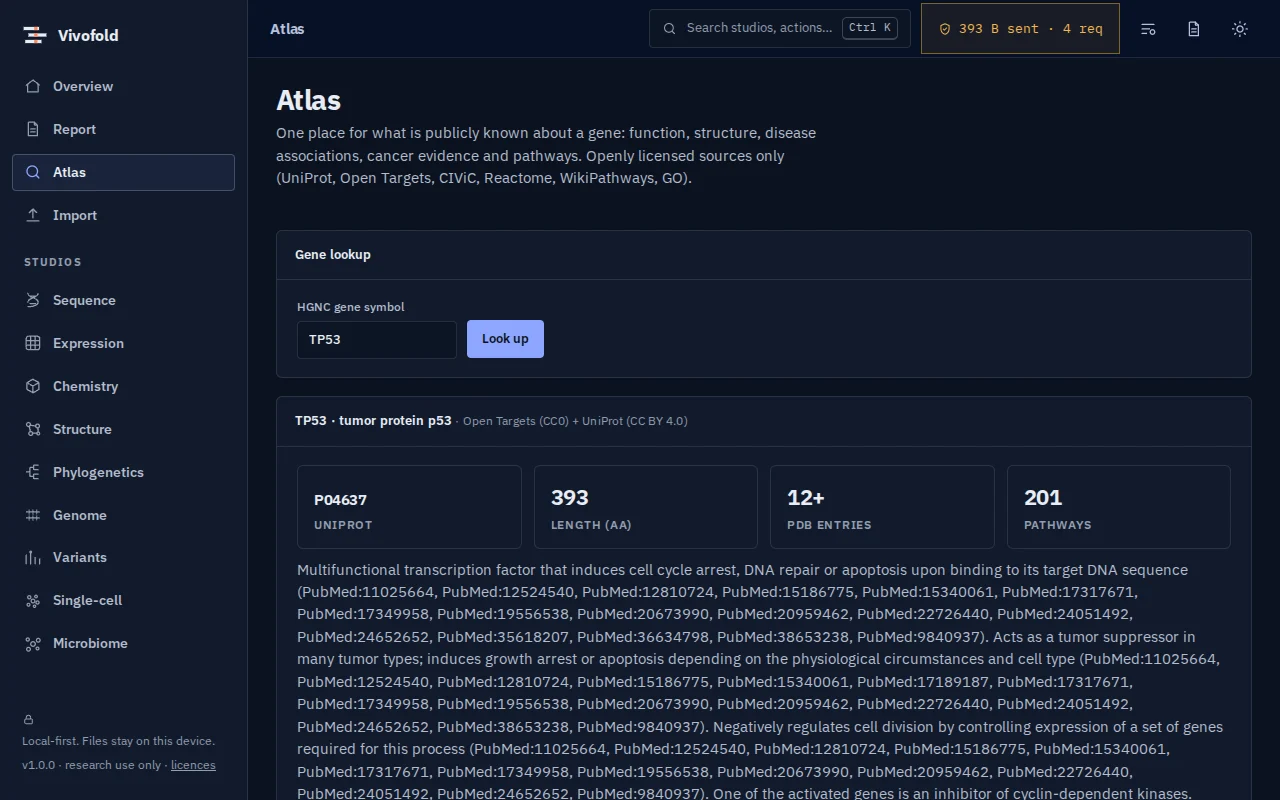Click Open Targets (CC0) + UniProt source text
The height and width of the screenshot is (800, 1280).
pyautogui.click(x=575, y=421)
